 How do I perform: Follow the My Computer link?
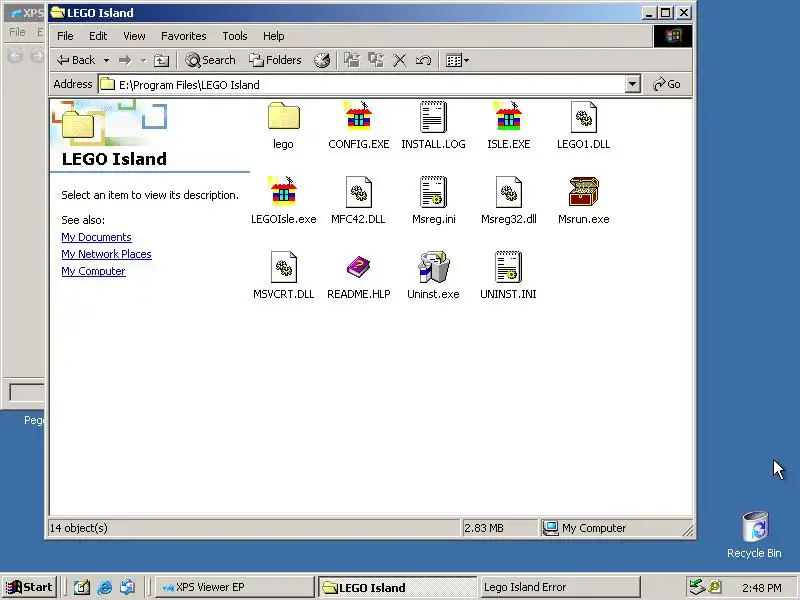tap(93, 271)
